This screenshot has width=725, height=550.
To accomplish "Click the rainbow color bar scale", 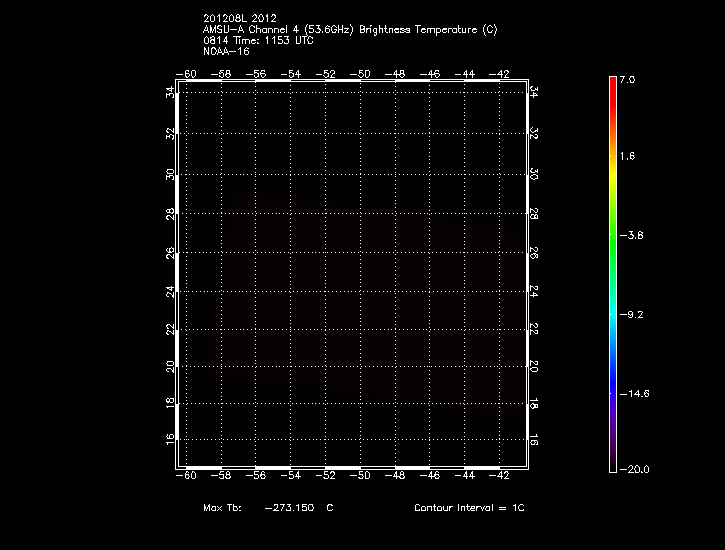I will pyautogui.click(x=613, y=273).
